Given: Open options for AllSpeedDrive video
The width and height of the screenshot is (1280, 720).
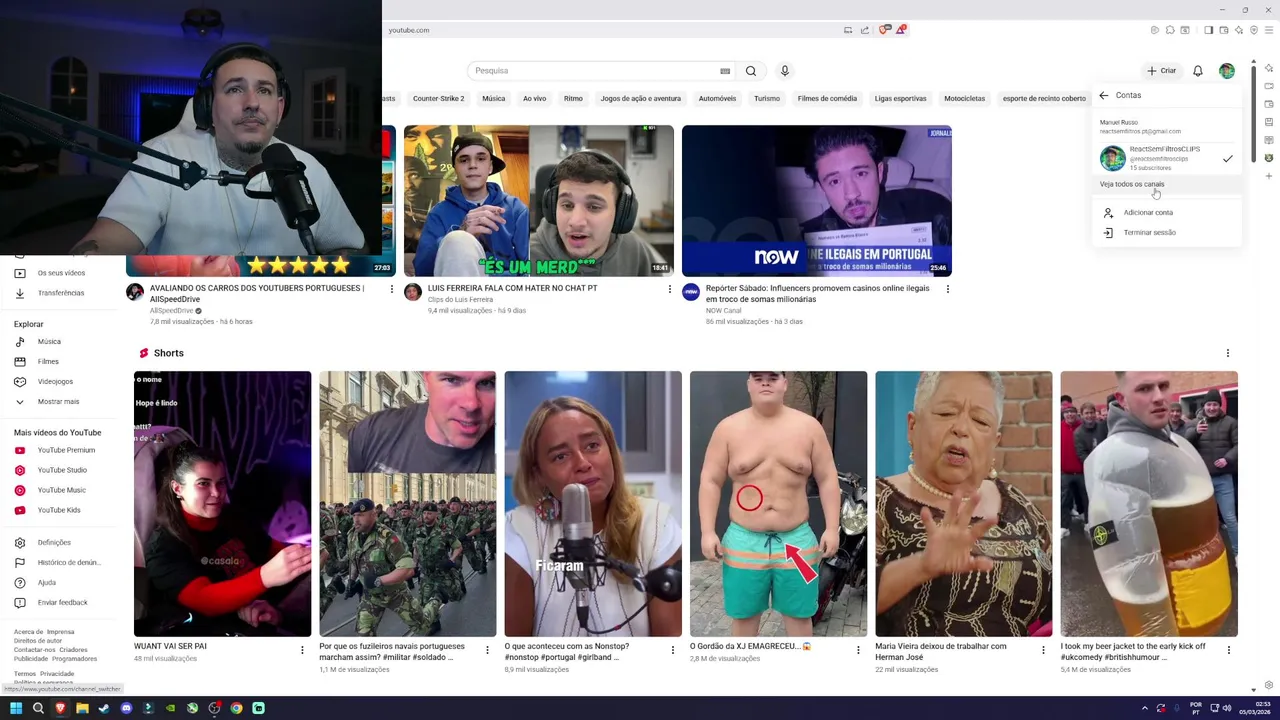Looking at the screenshot, I should coord(392,289).
